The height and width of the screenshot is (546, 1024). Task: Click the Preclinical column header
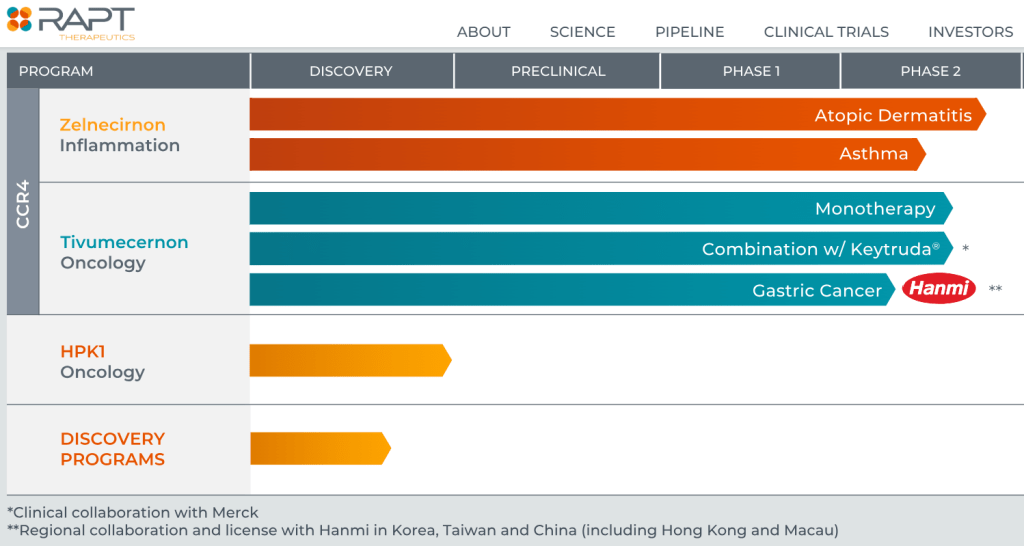click(x=558, y=71)
